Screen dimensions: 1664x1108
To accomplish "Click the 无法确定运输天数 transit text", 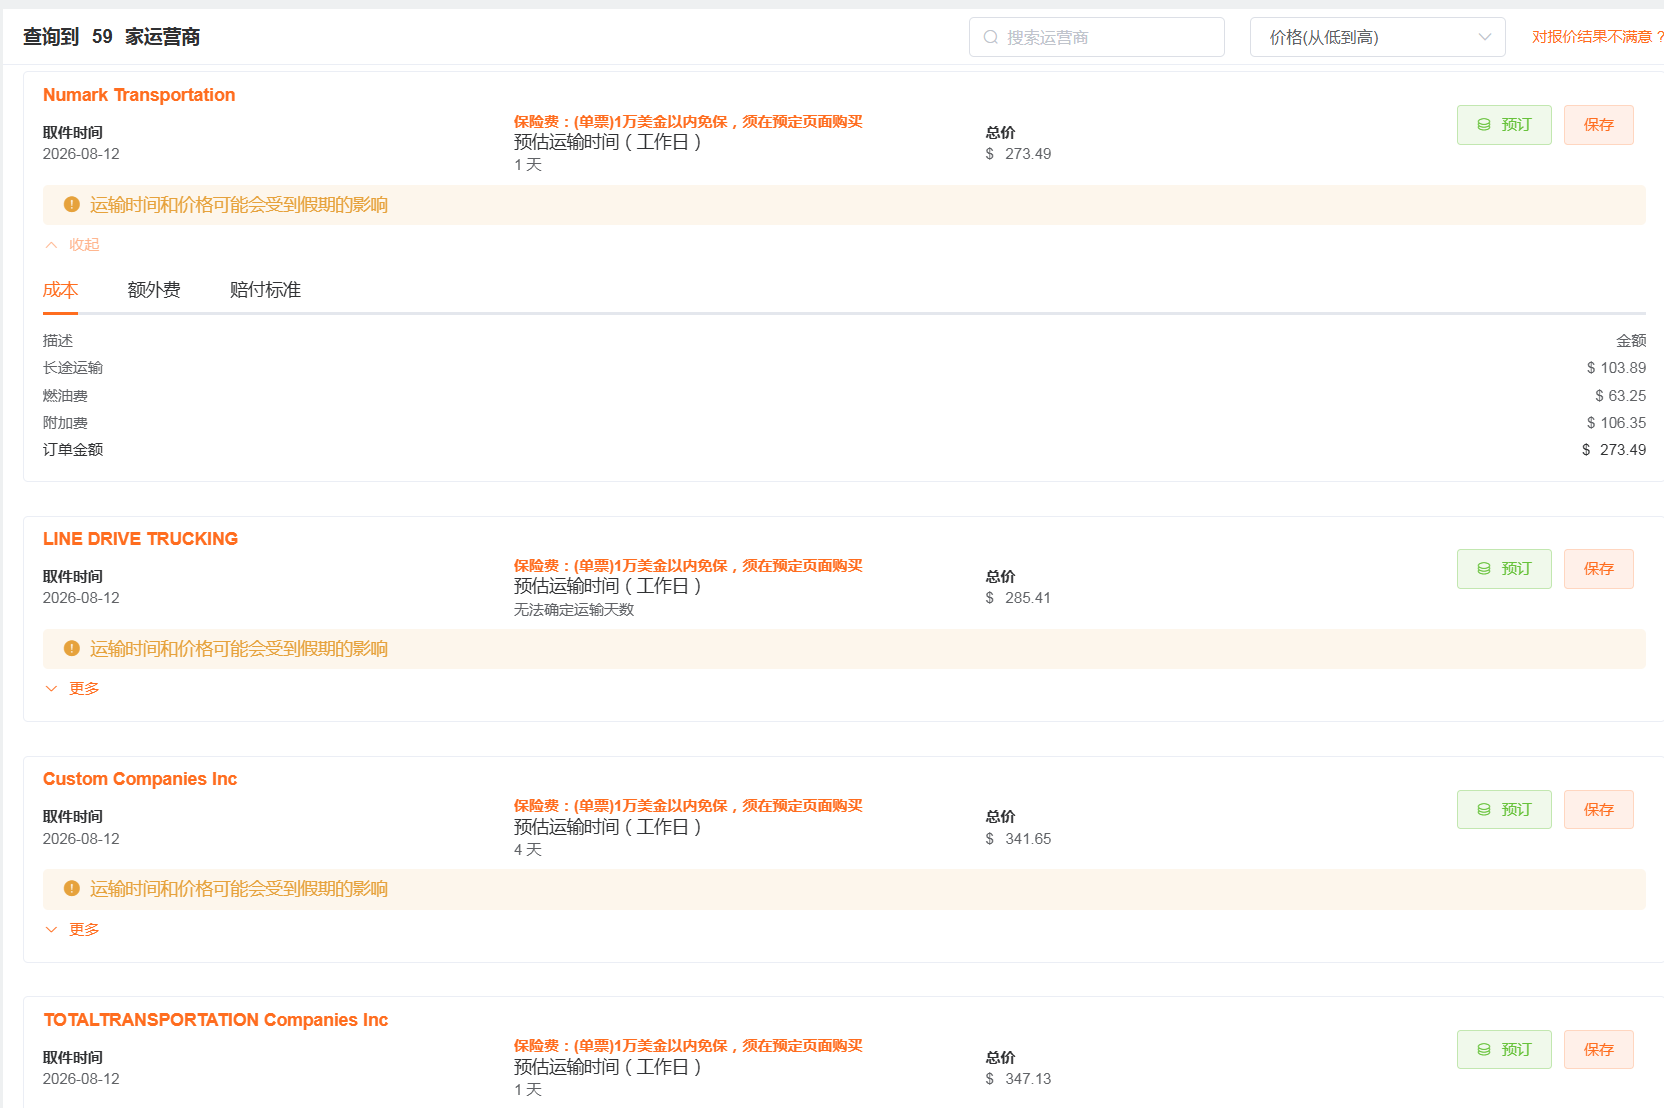I will tap(574, 610).
